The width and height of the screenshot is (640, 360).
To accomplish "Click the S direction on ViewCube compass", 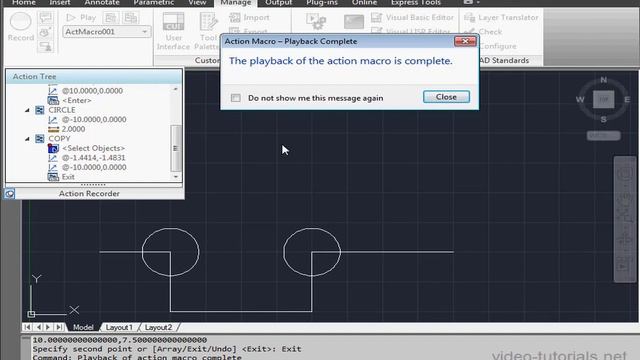I will pos(604,119).
